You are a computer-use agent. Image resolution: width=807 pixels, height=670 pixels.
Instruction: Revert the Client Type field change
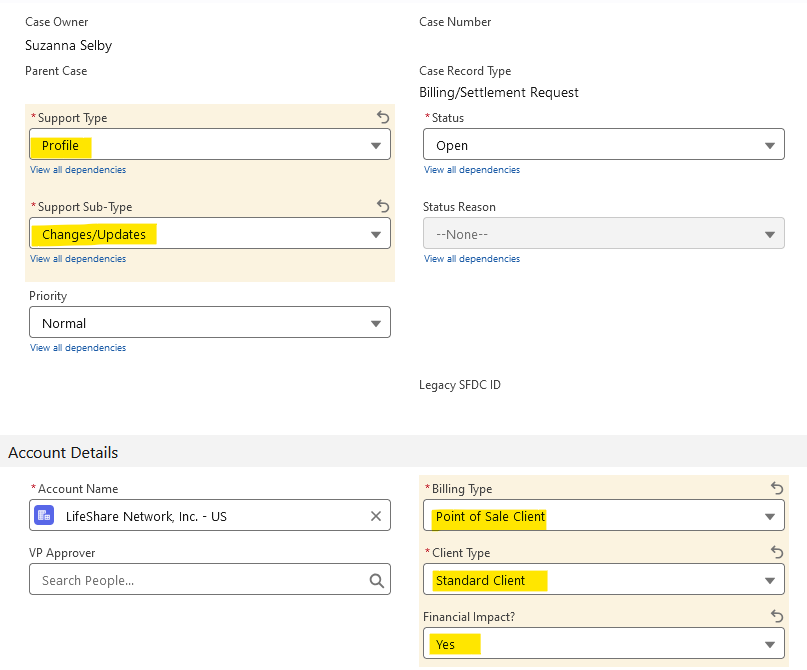(777, 552)
